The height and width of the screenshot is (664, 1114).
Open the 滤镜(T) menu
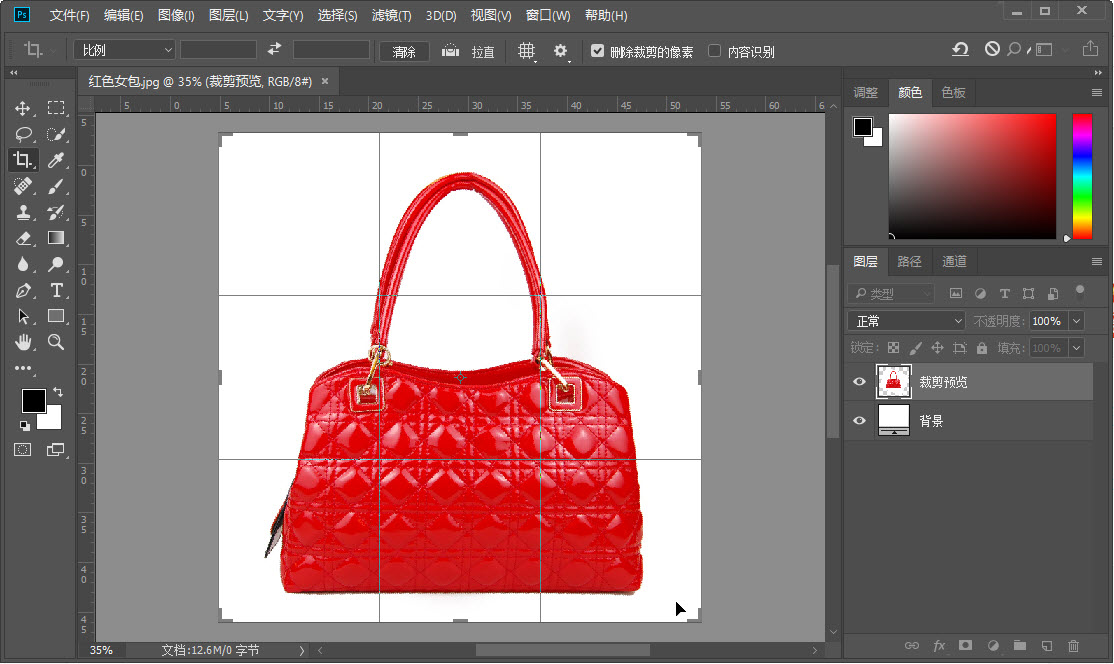(391, 15)
